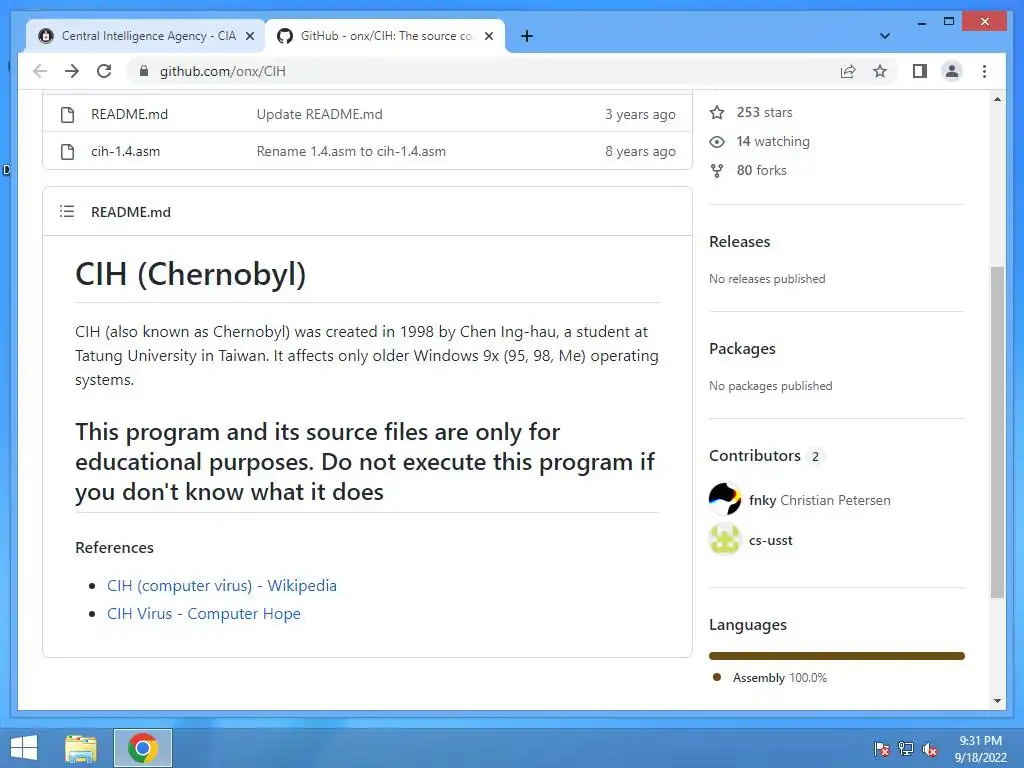Open the cs-usst profile link
The image size is (1024, 768).
click(771, 540)
